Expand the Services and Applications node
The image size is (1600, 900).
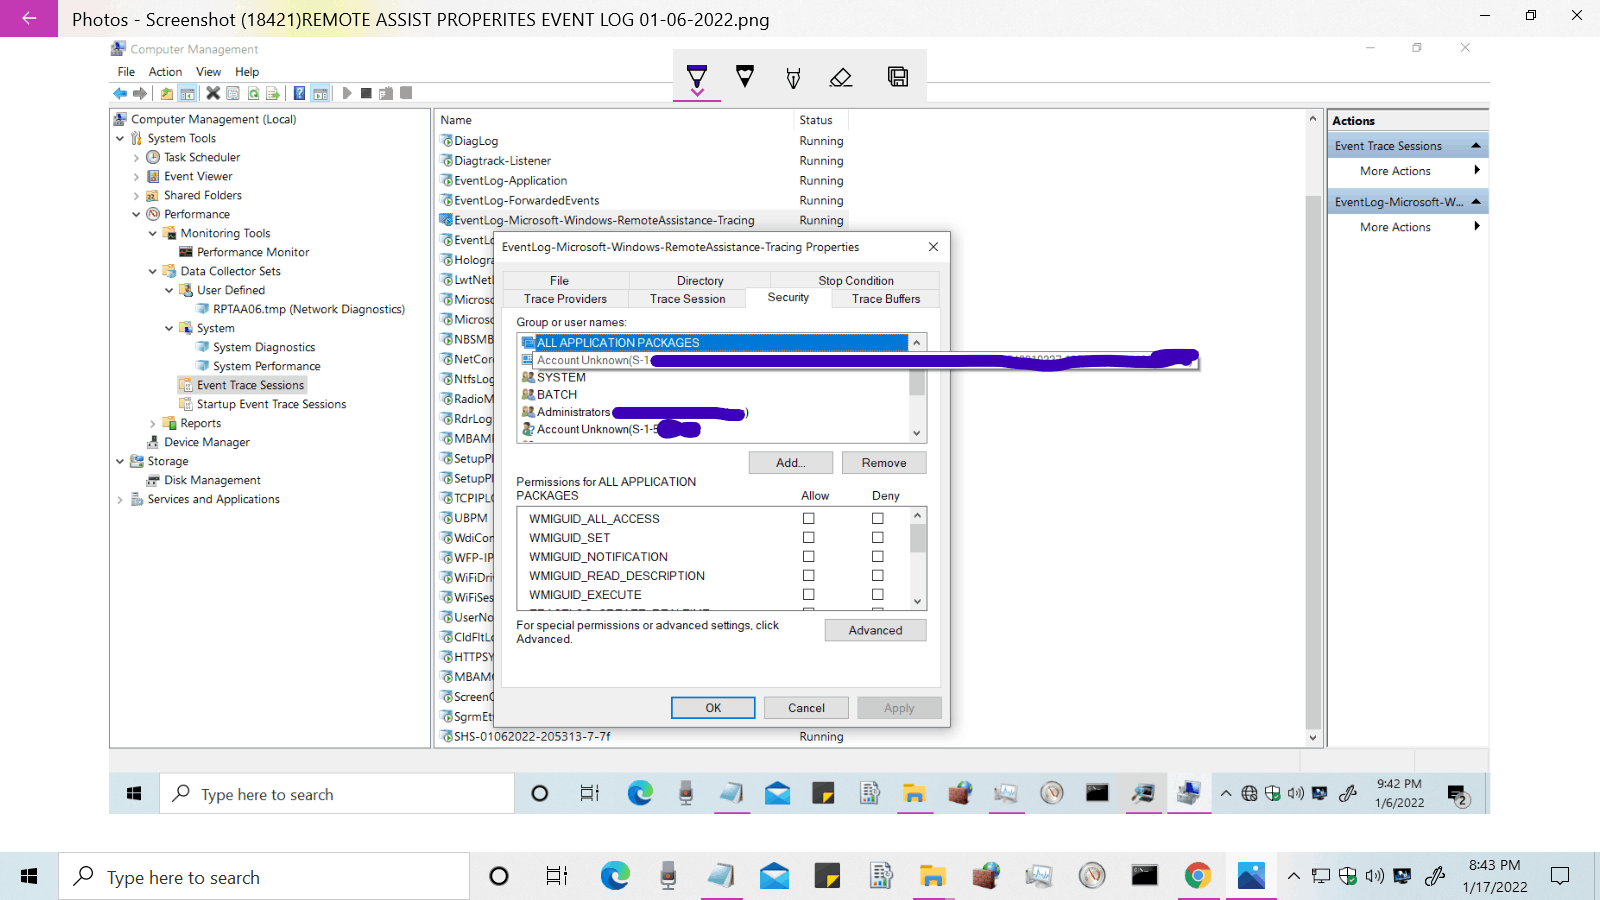pyautogui.click(x=120, y=499)
